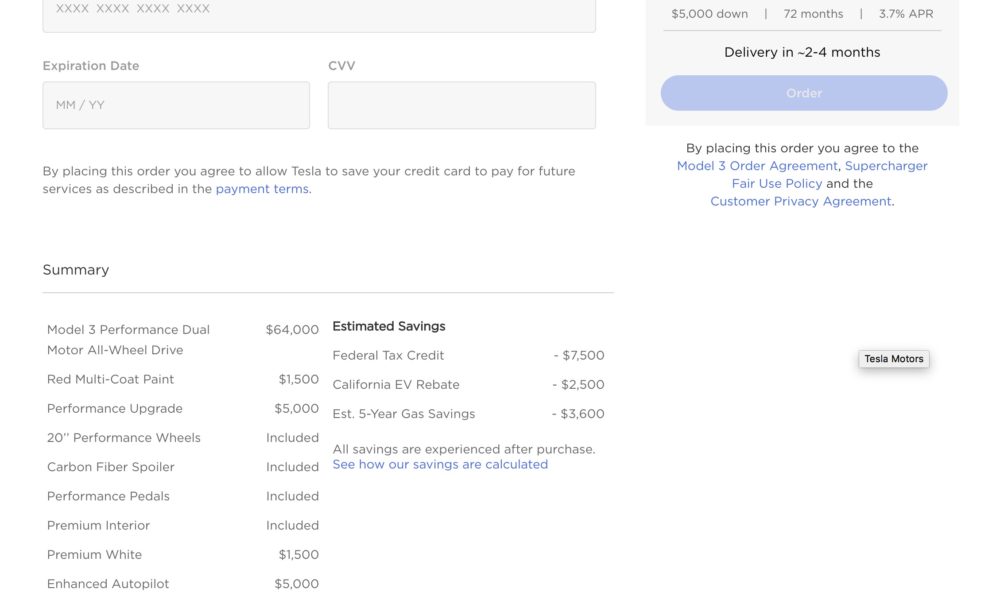Select the Federal Tax Credit label

coord(388,356)
